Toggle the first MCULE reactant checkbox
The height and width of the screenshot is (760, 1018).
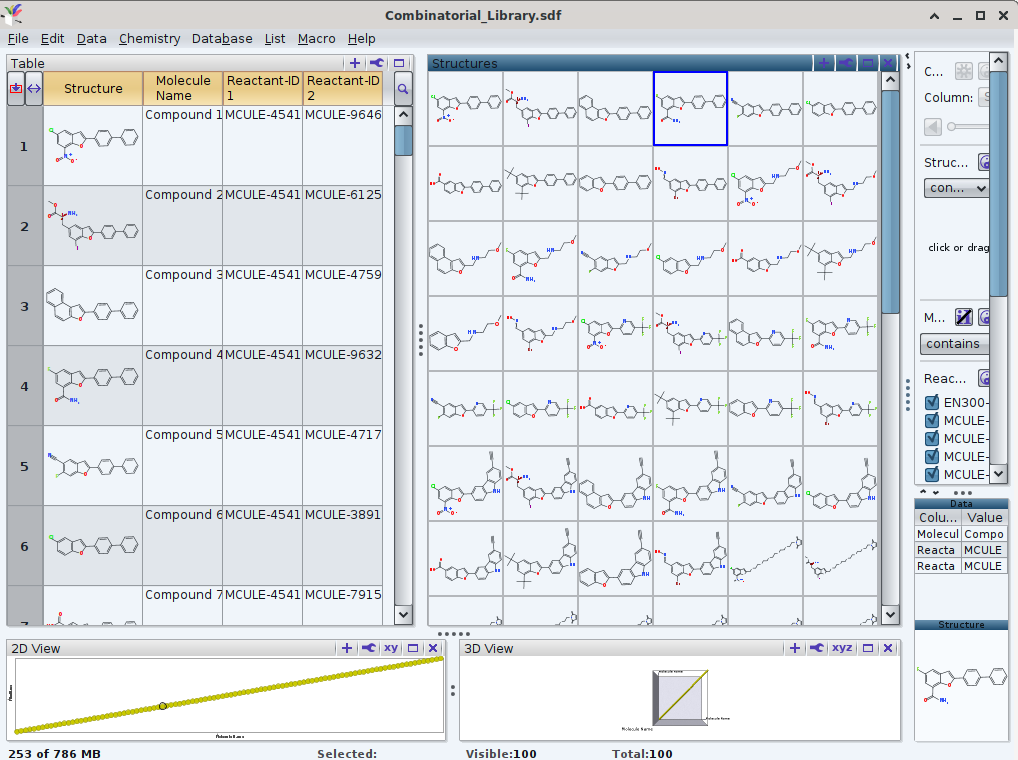(x=932, y=421)
